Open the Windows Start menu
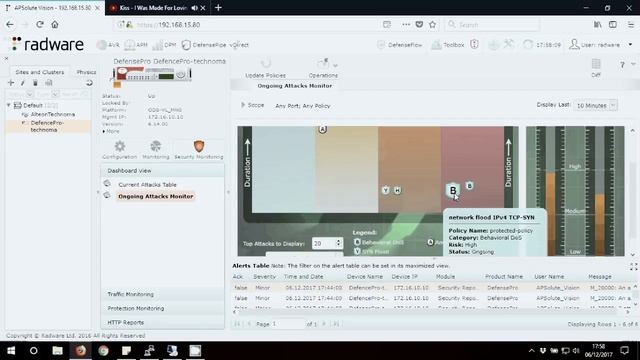Viewport: 640px width, 360px height. pos(11,351)
